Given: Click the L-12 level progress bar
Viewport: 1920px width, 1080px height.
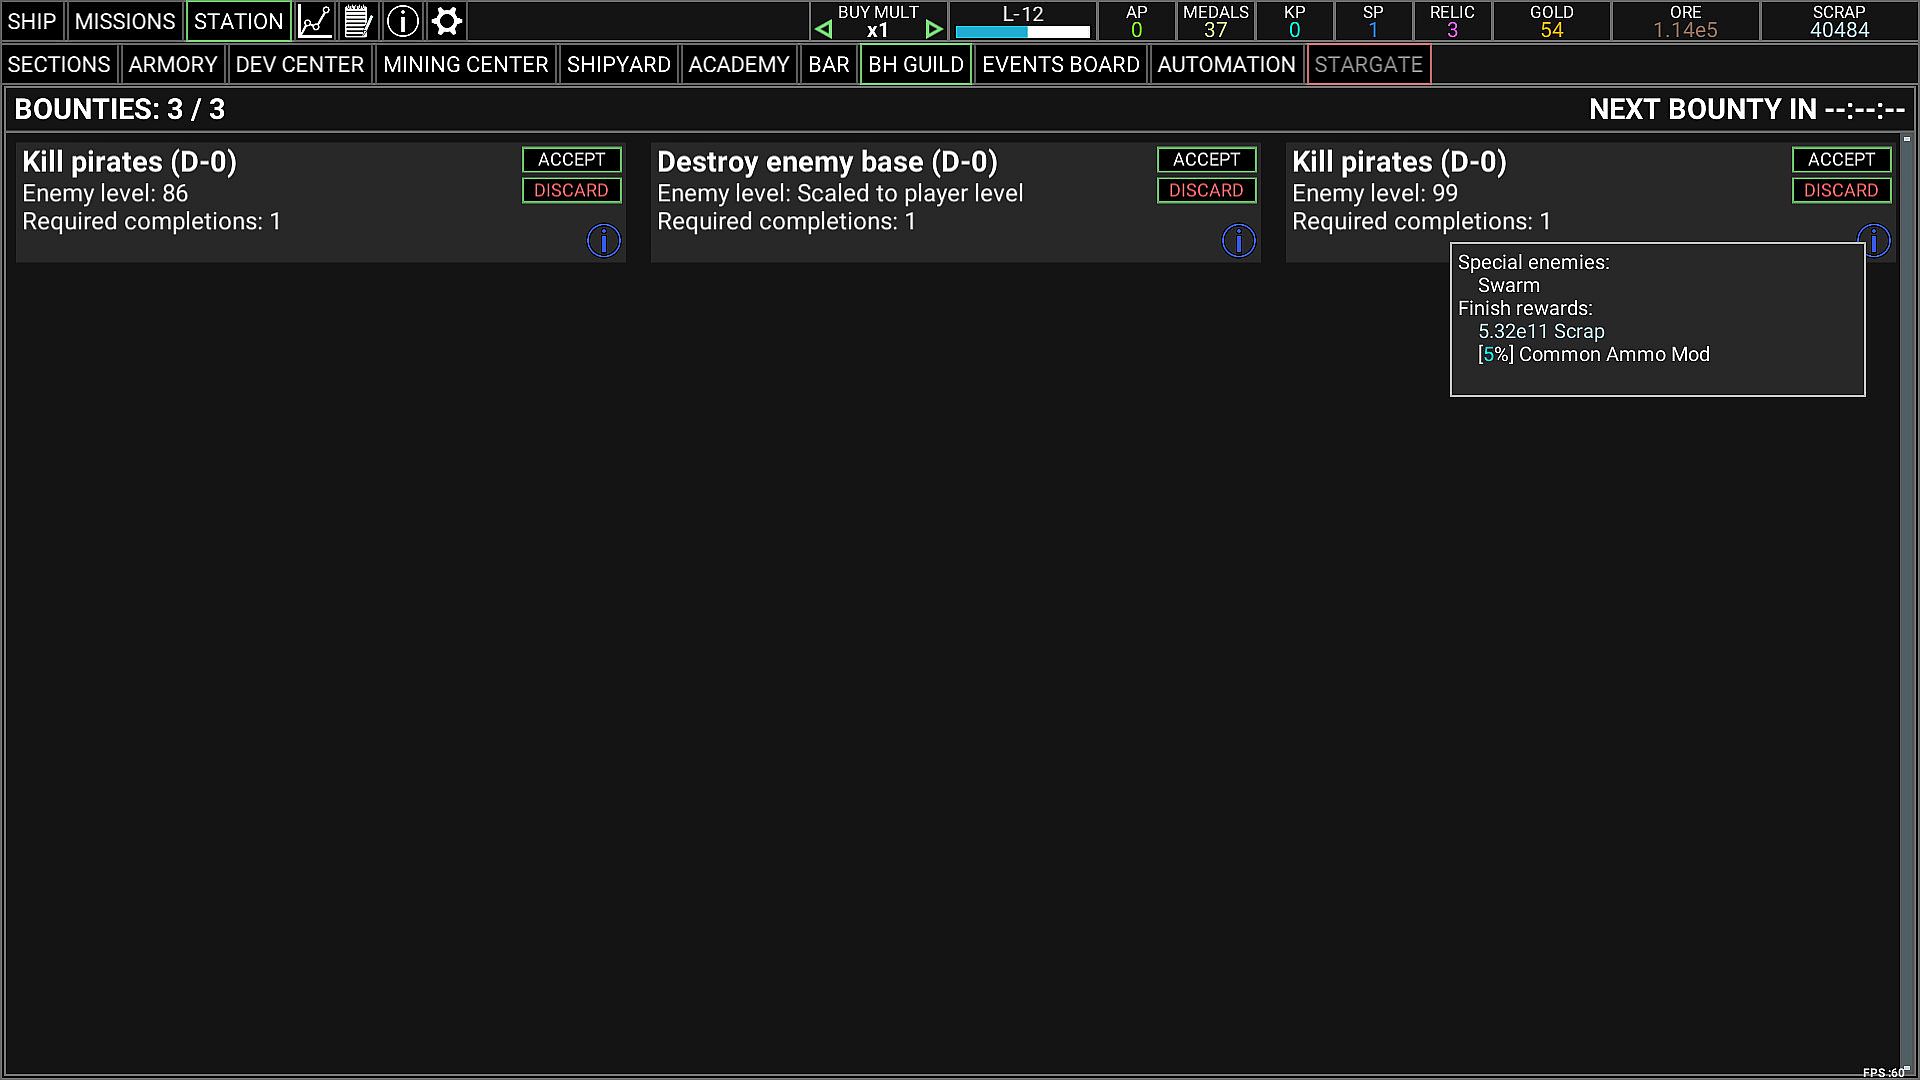Looking at the screenshot, I should 1022,32.
